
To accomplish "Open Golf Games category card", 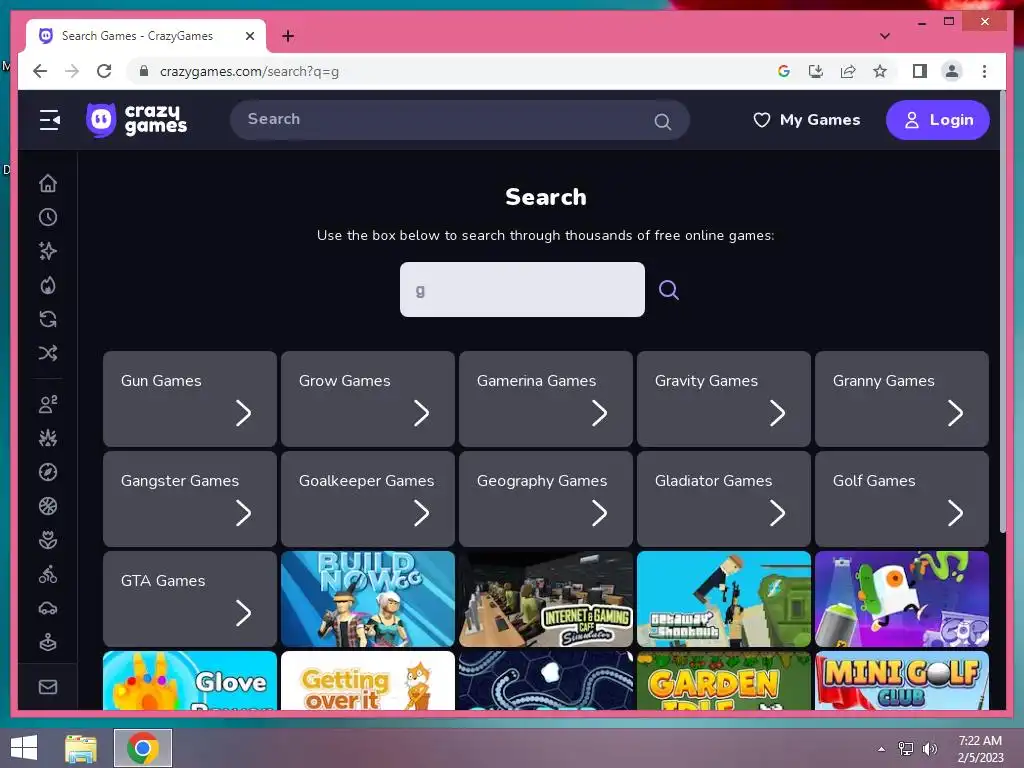I will [x=902, y=499].
